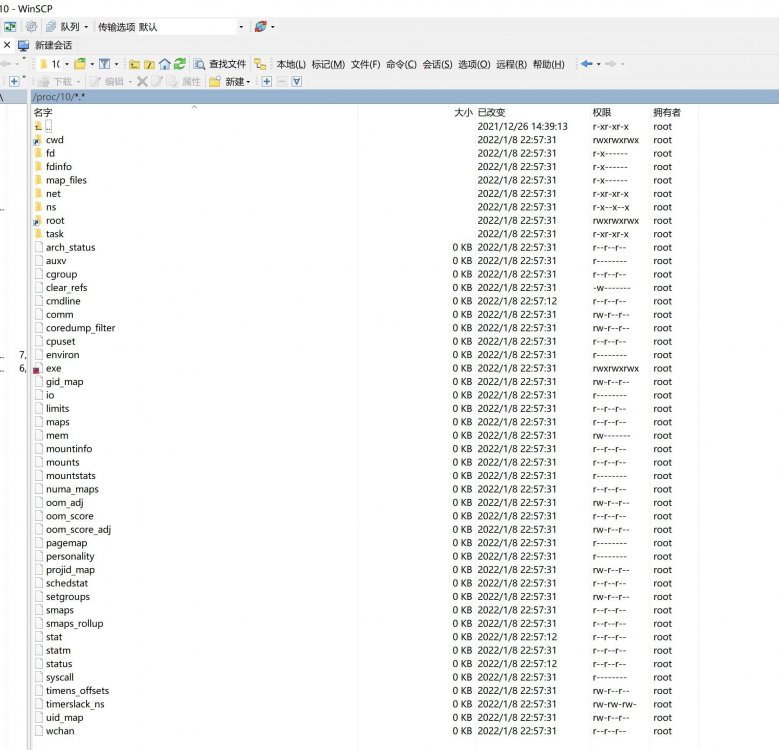Click the new session monitor icon
779x750 pixels.
(23, 45)
